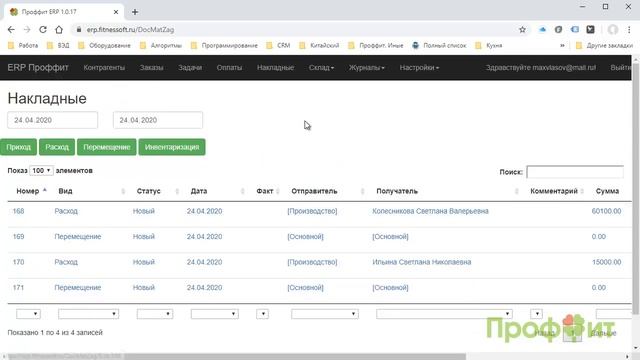Click the ERP Проффит brand link
This screenshot has height=360, width=640.
pyautogui.click(x=38, y=67)
